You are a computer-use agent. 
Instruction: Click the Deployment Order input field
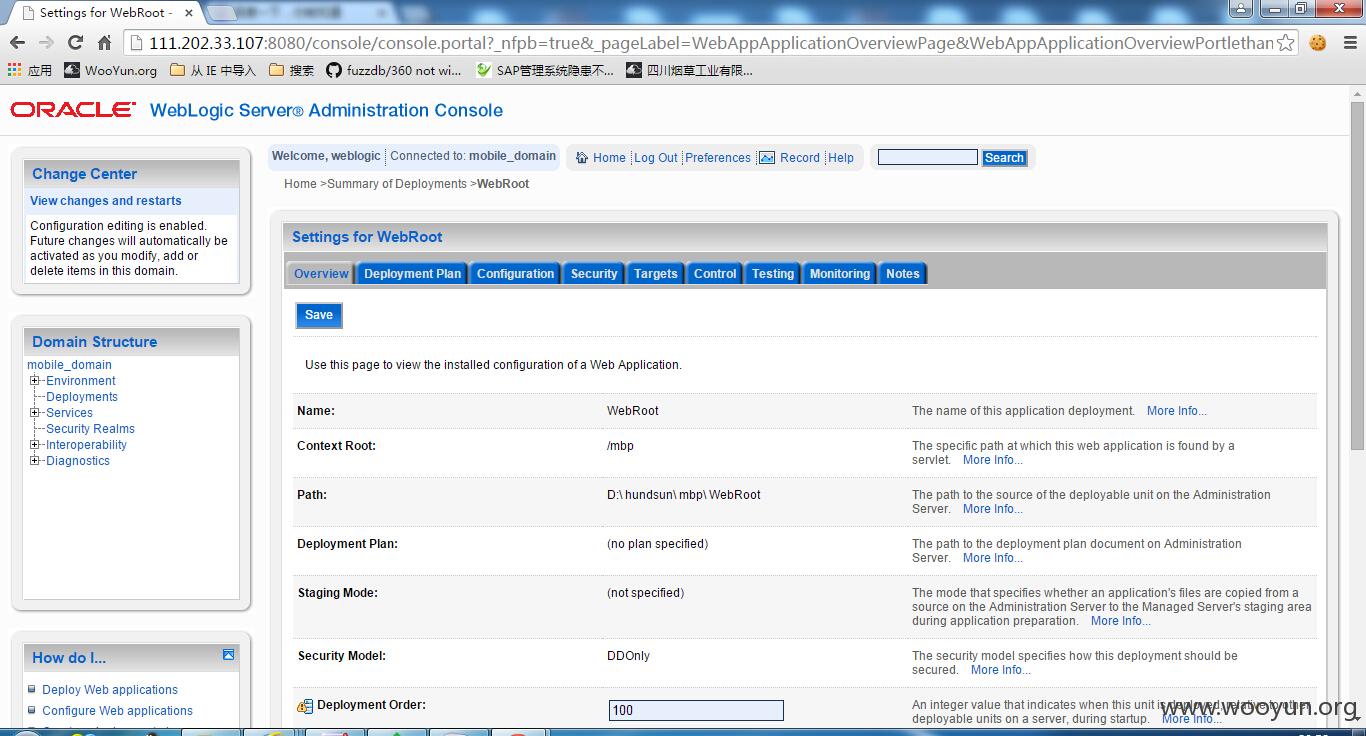point(696,710)
